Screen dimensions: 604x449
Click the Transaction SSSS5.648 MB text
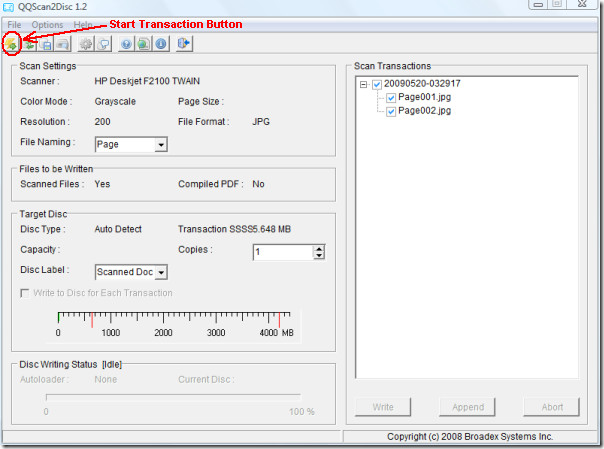pos(234,229)
